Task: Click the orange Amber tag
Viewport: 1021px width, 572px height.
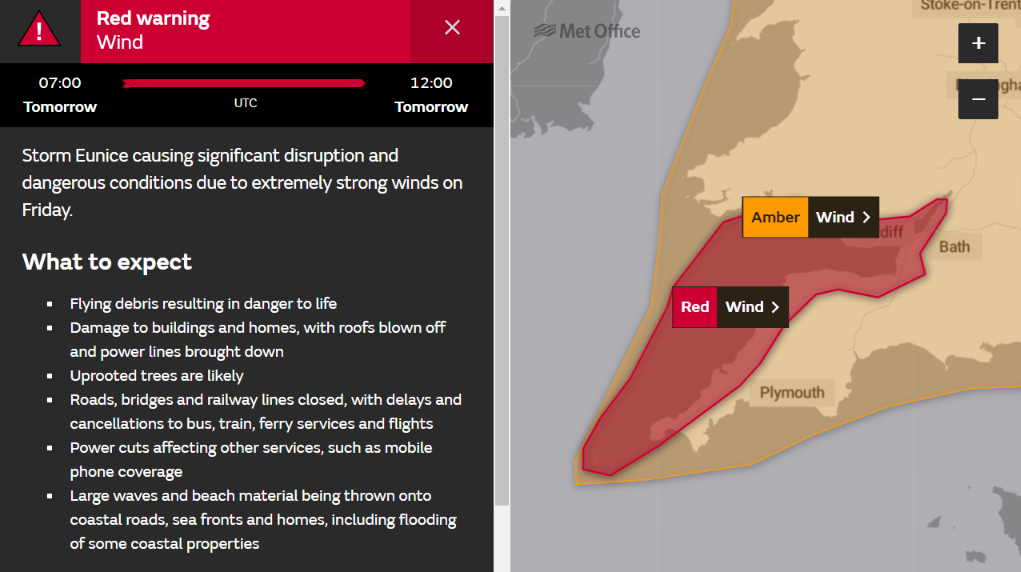Action: pos(776,217)
